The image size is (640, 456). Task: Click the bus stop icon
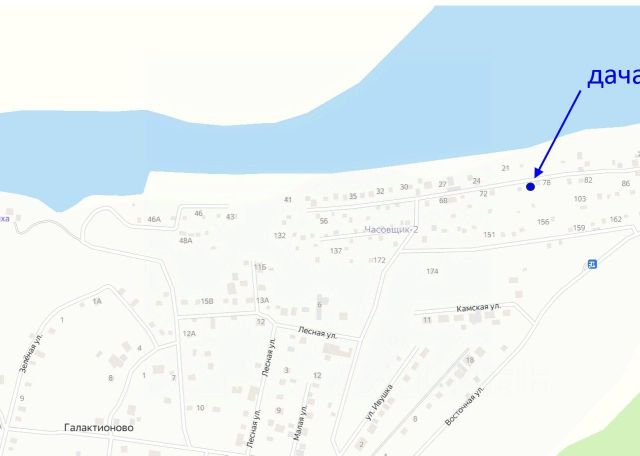592,265
